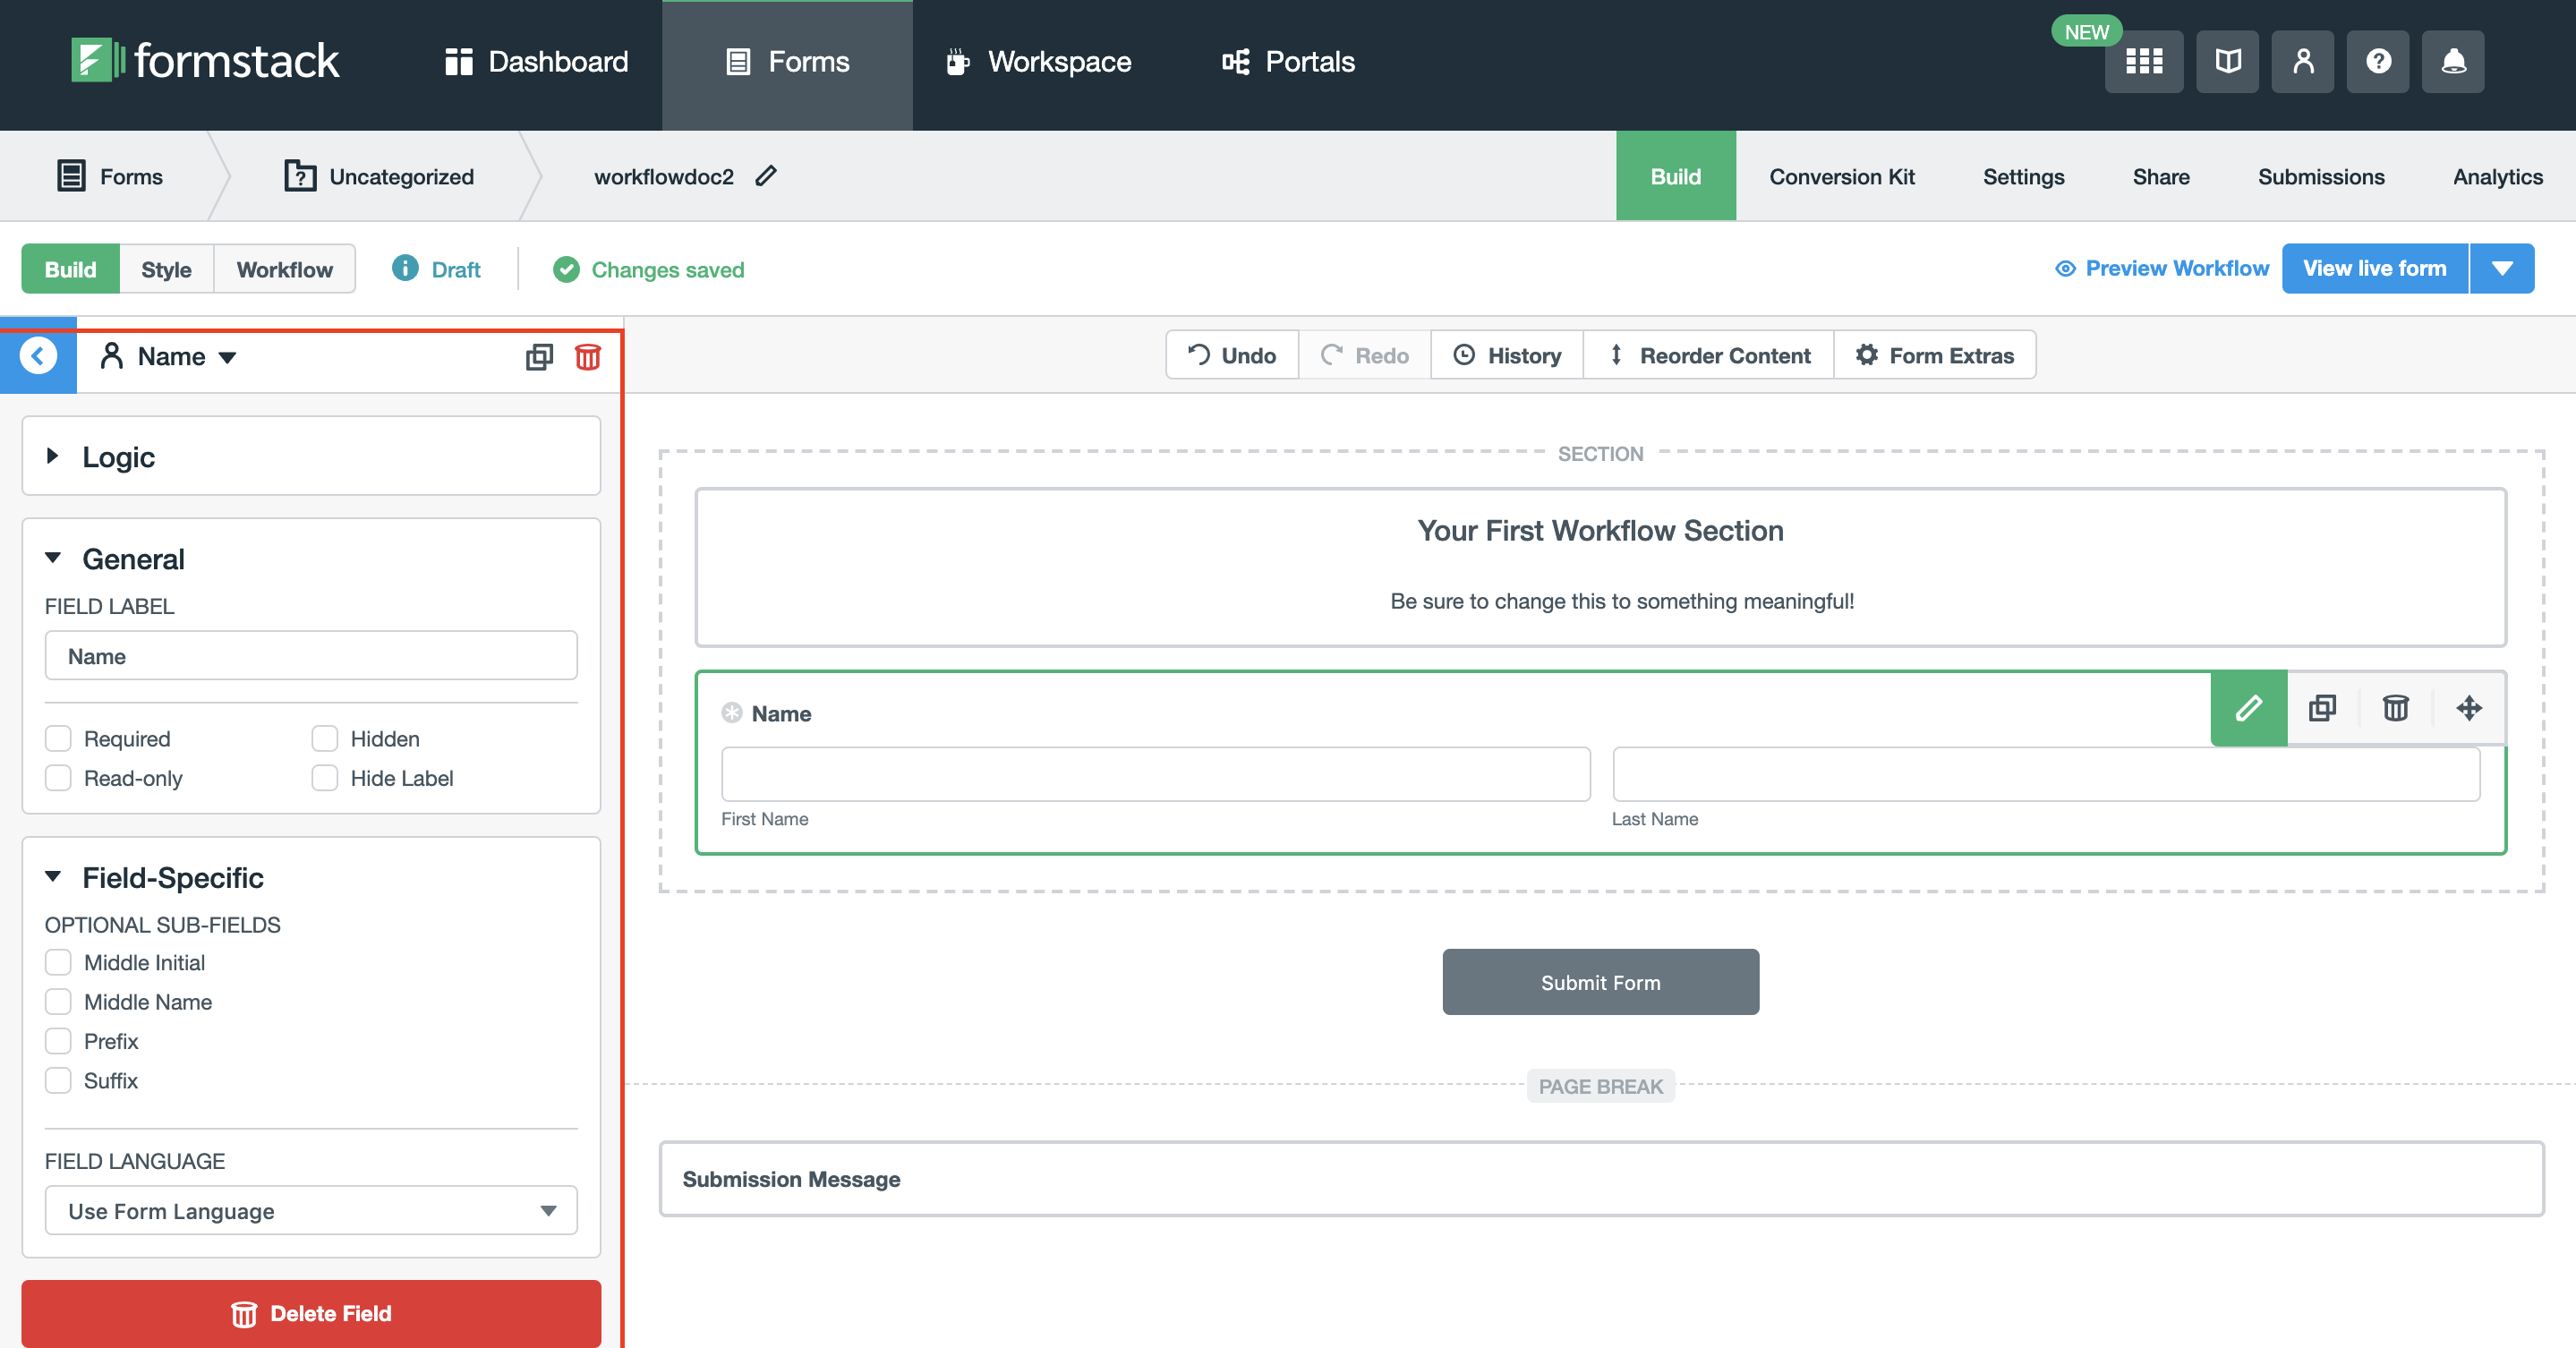The height and width of the screenshot is (1348, 2576).
Task: Open the Submissions tab
Action: [2320, 177]
